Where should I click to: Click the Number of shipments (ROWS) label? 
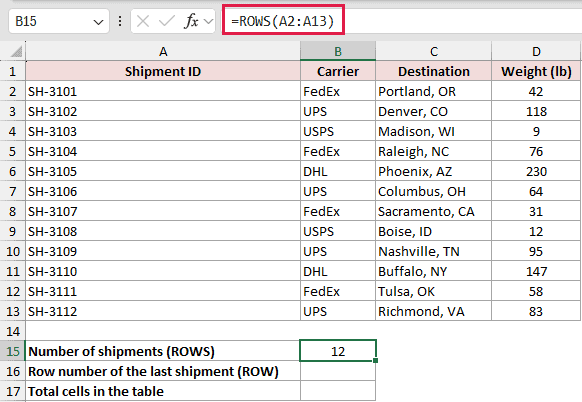tap(163, 351)
